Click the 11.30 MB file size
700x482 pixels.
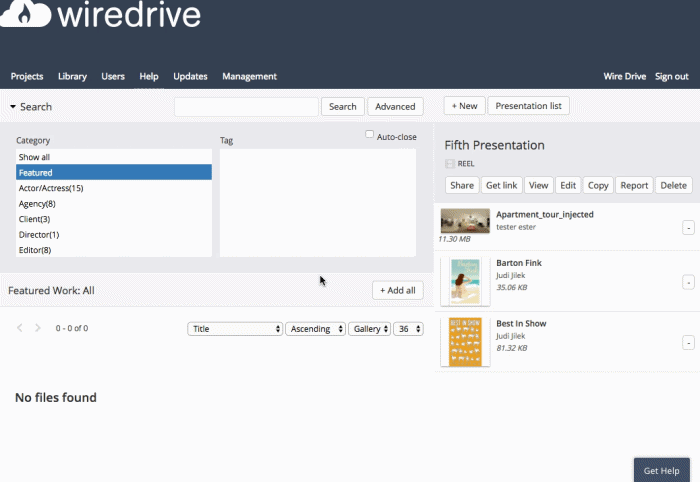(454, 239)
